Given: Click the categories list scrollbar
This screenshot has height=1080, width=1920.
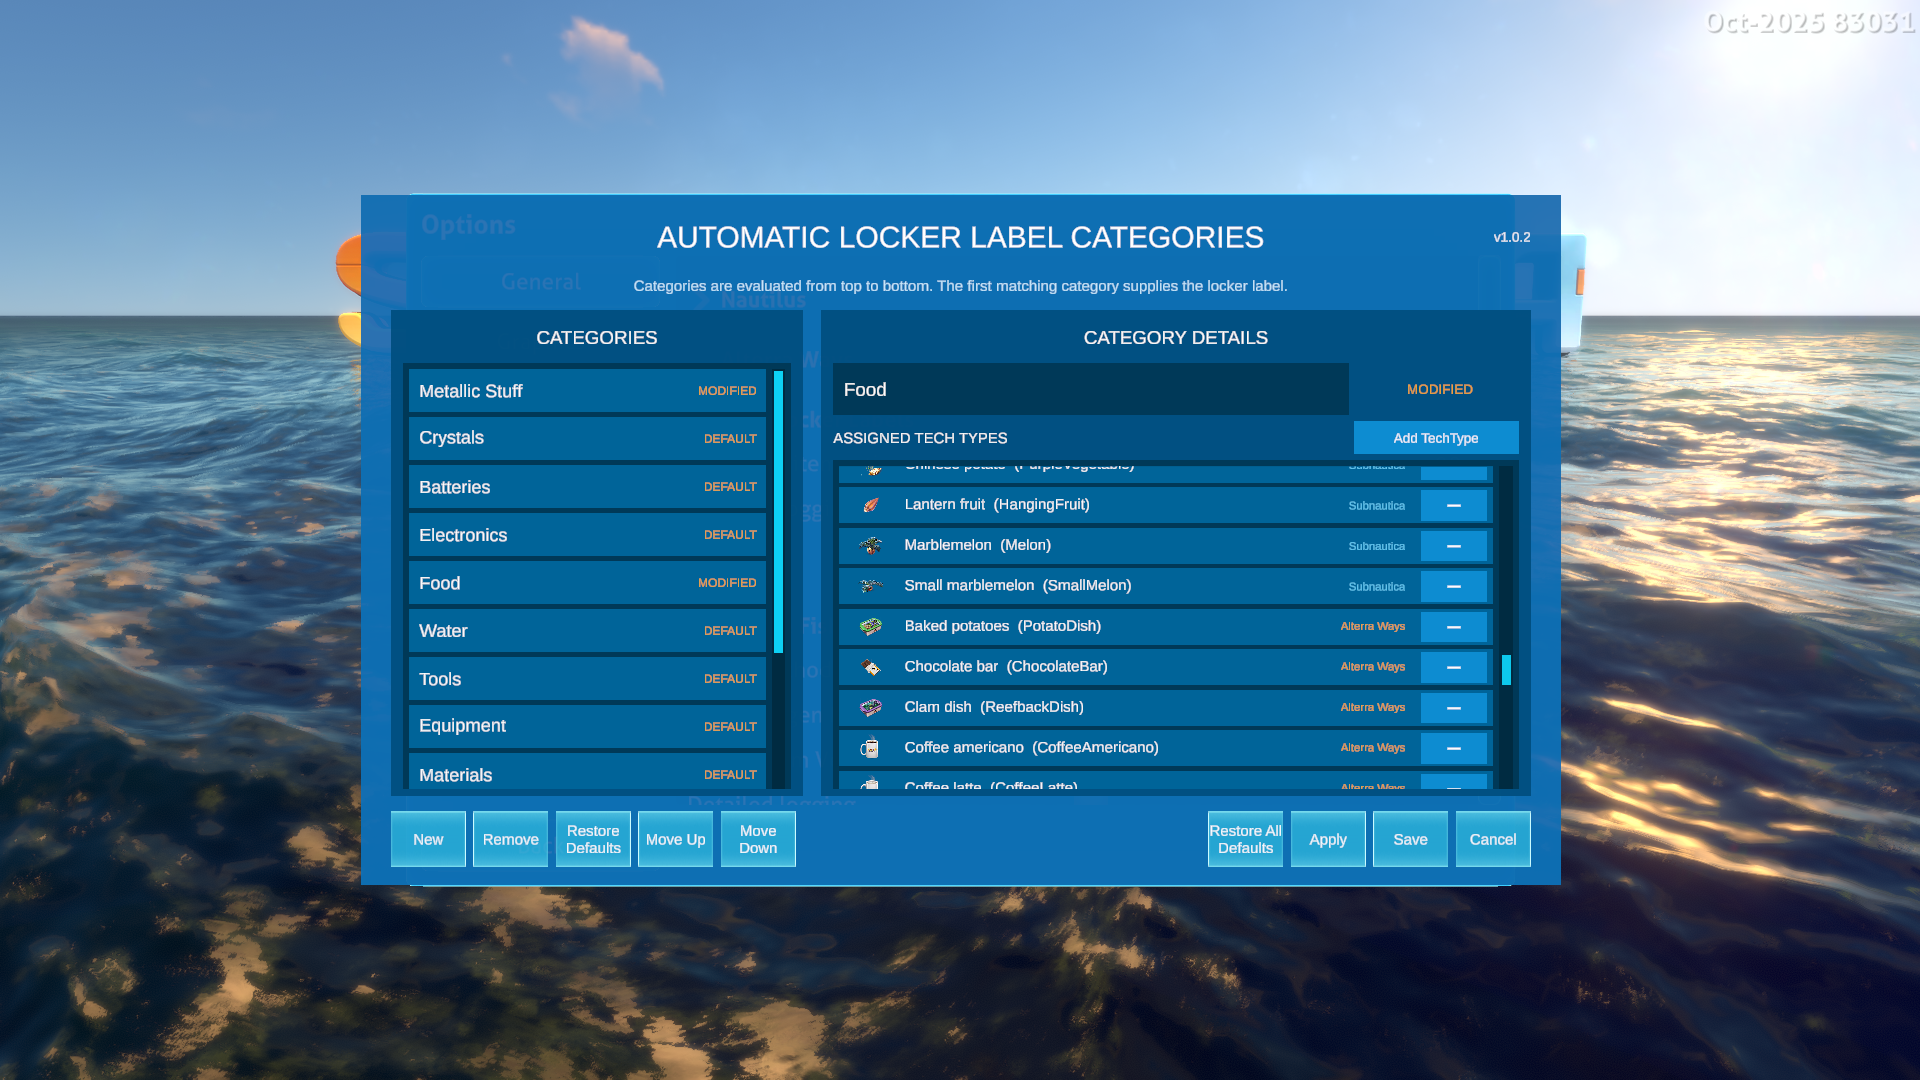Looking at the screenshot, I should click(x=778, y=512).
